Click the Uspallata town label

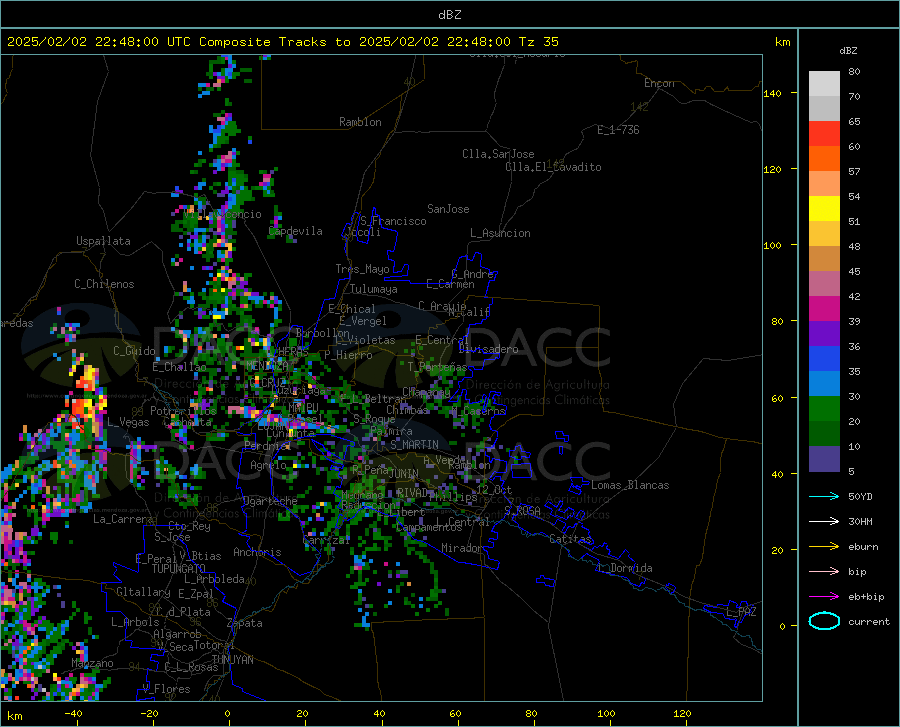(103, 241)
